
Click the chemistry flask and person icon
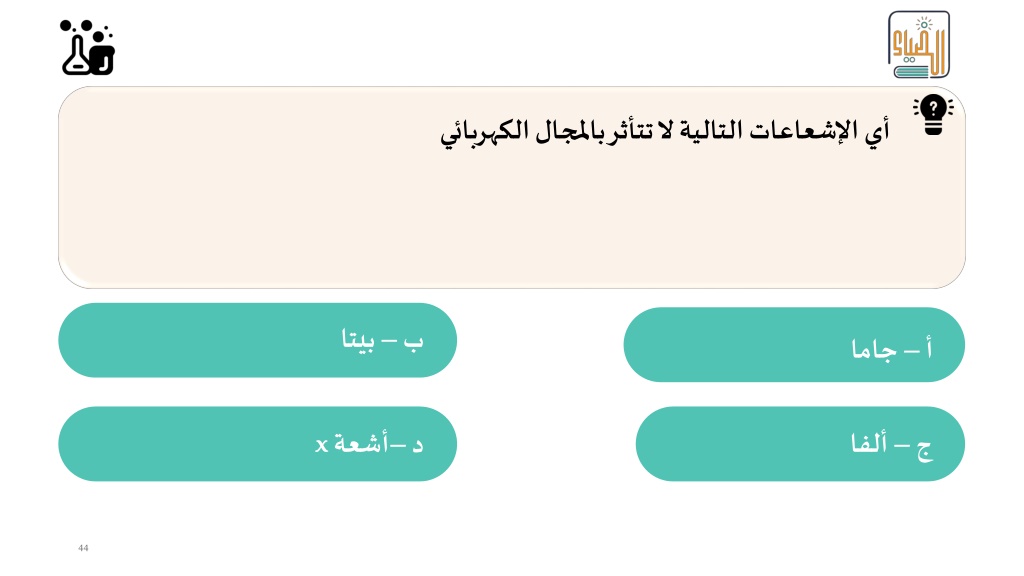tap(88, 48)
